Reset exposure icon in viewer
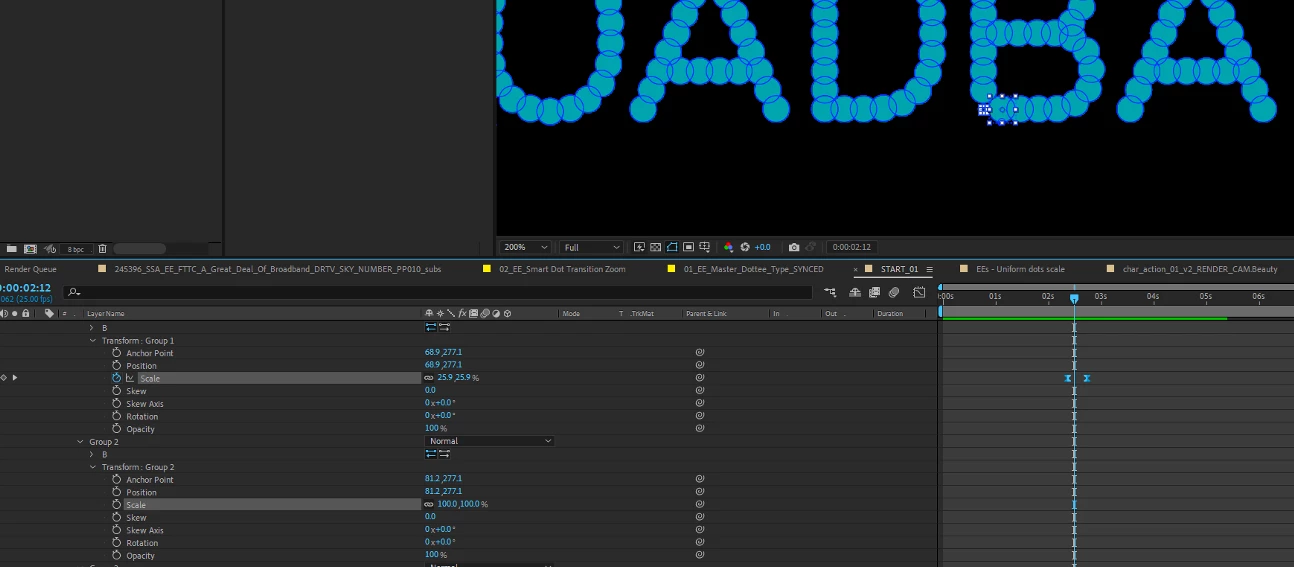The height and width of the screenshot is (567, 1294). [x=745, y=247]
